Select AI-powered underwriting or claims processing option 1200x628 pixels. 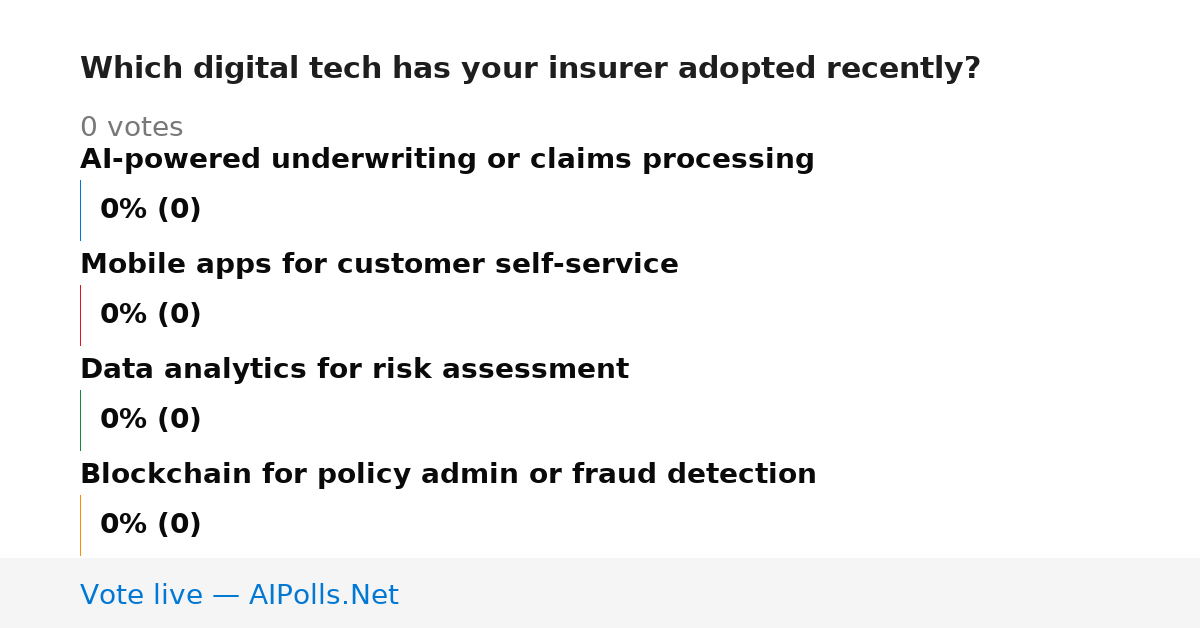click(447, 160)
